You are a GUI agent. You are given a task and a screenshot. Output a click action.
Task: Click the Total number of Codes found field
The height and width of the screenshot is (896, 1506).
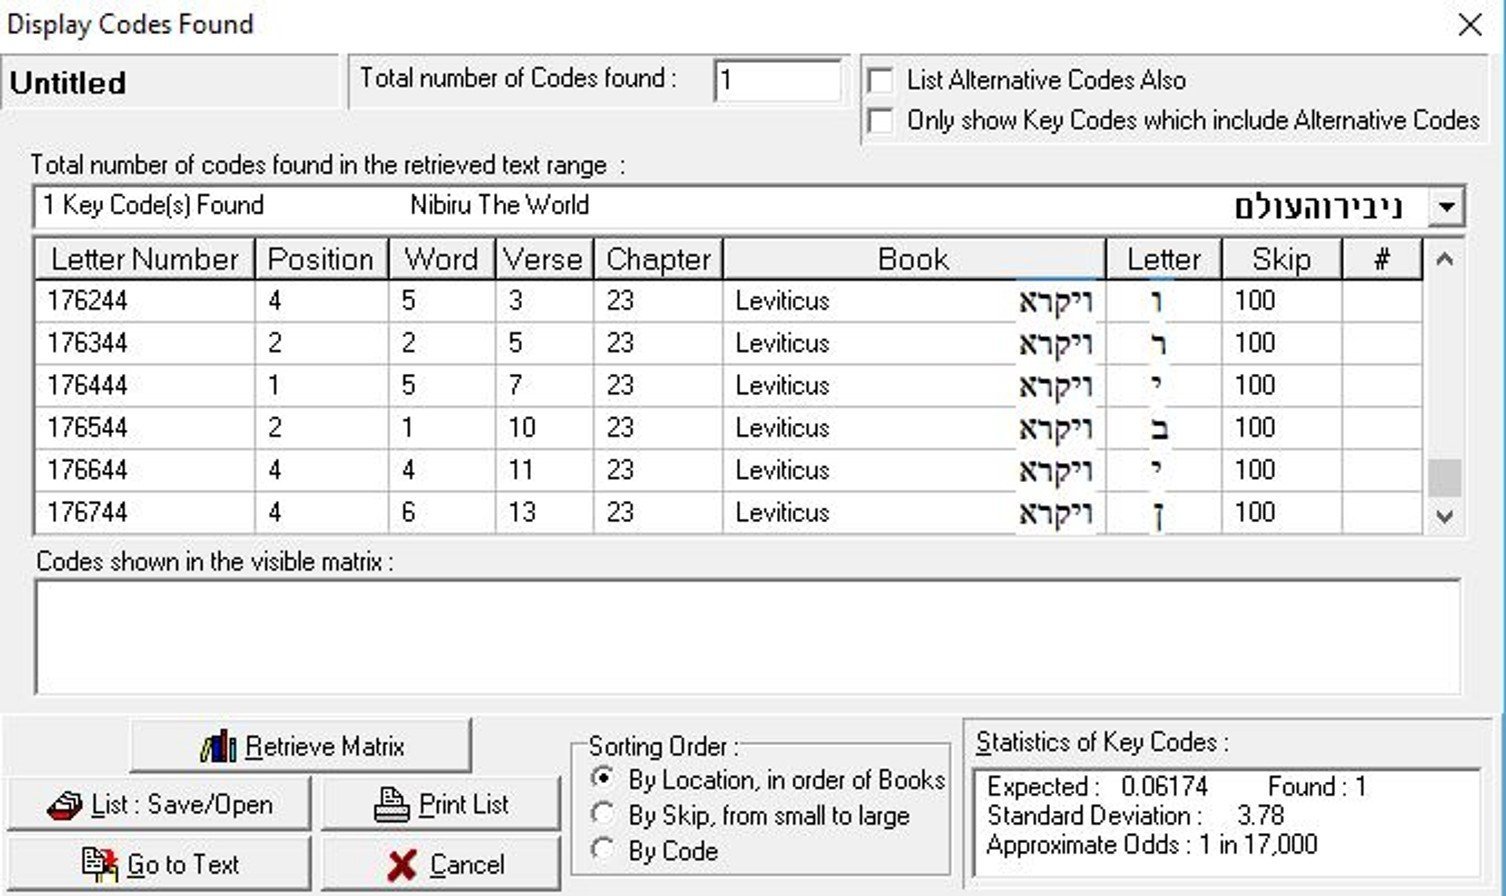tap(777, 80)
